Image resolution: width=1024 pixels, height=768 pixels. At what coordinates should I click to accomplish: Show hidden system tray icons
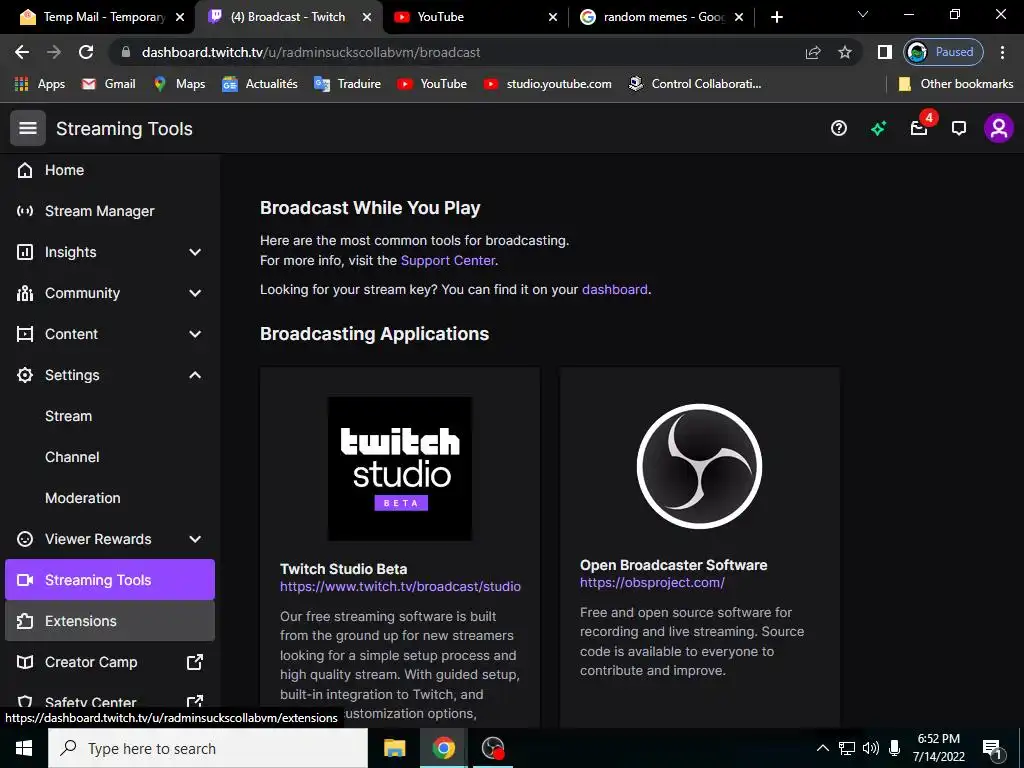[823, 748]
